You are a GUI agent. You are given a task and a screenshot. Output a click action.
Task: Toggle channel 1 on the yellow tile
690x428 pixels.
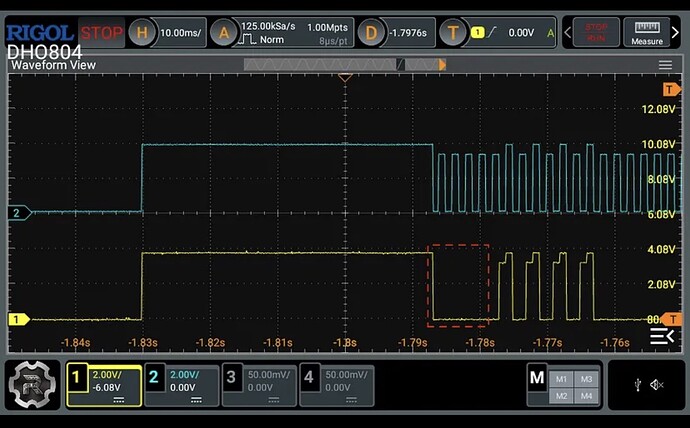click(x=104, y=385)
